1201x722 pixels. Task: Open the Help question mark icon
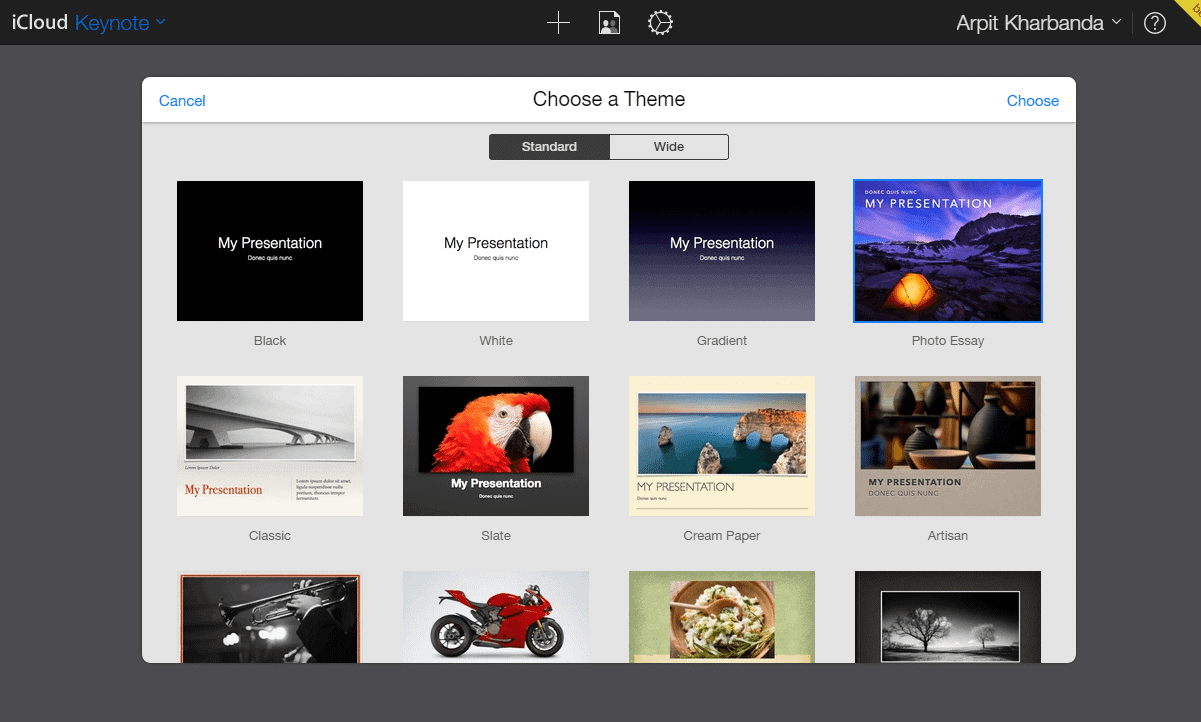point(1155,22)
